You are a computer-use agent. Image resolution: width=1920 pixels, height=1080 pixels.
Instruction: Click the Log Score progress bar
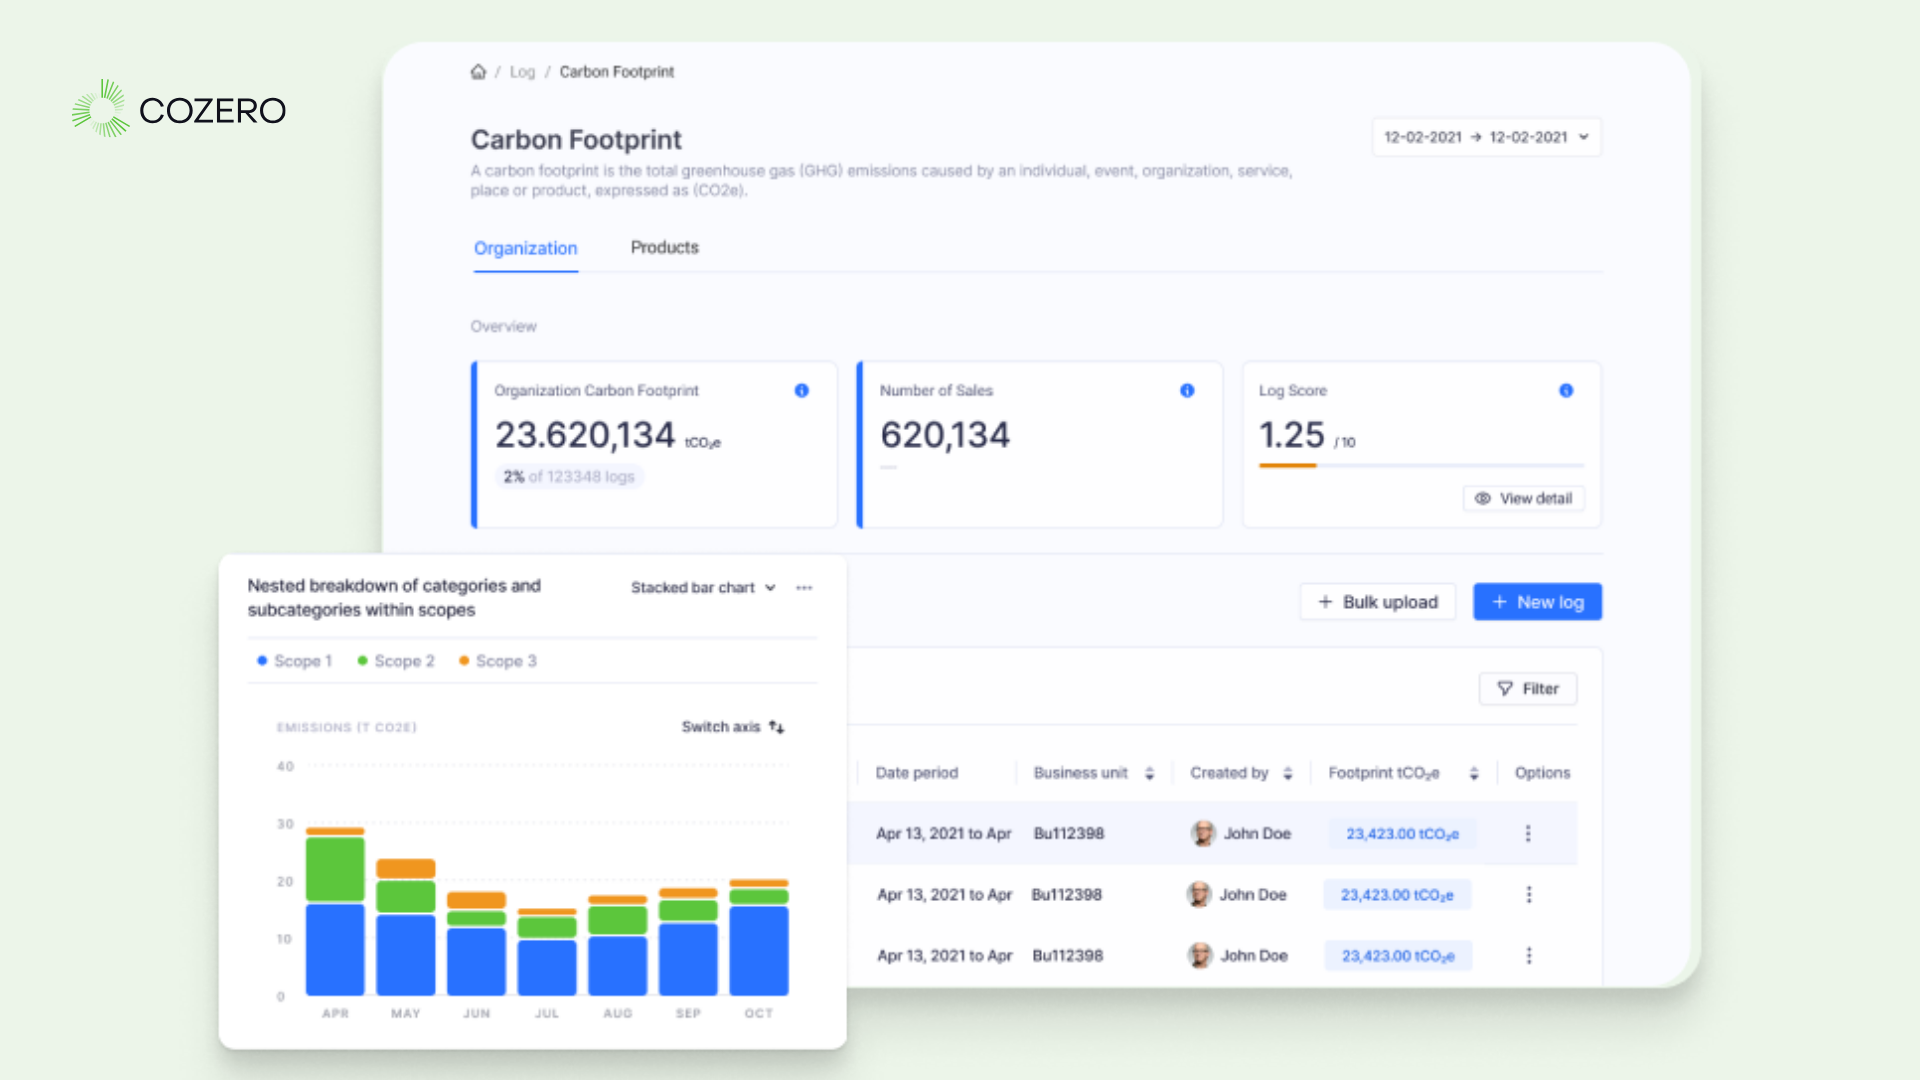coord(1420,466)
